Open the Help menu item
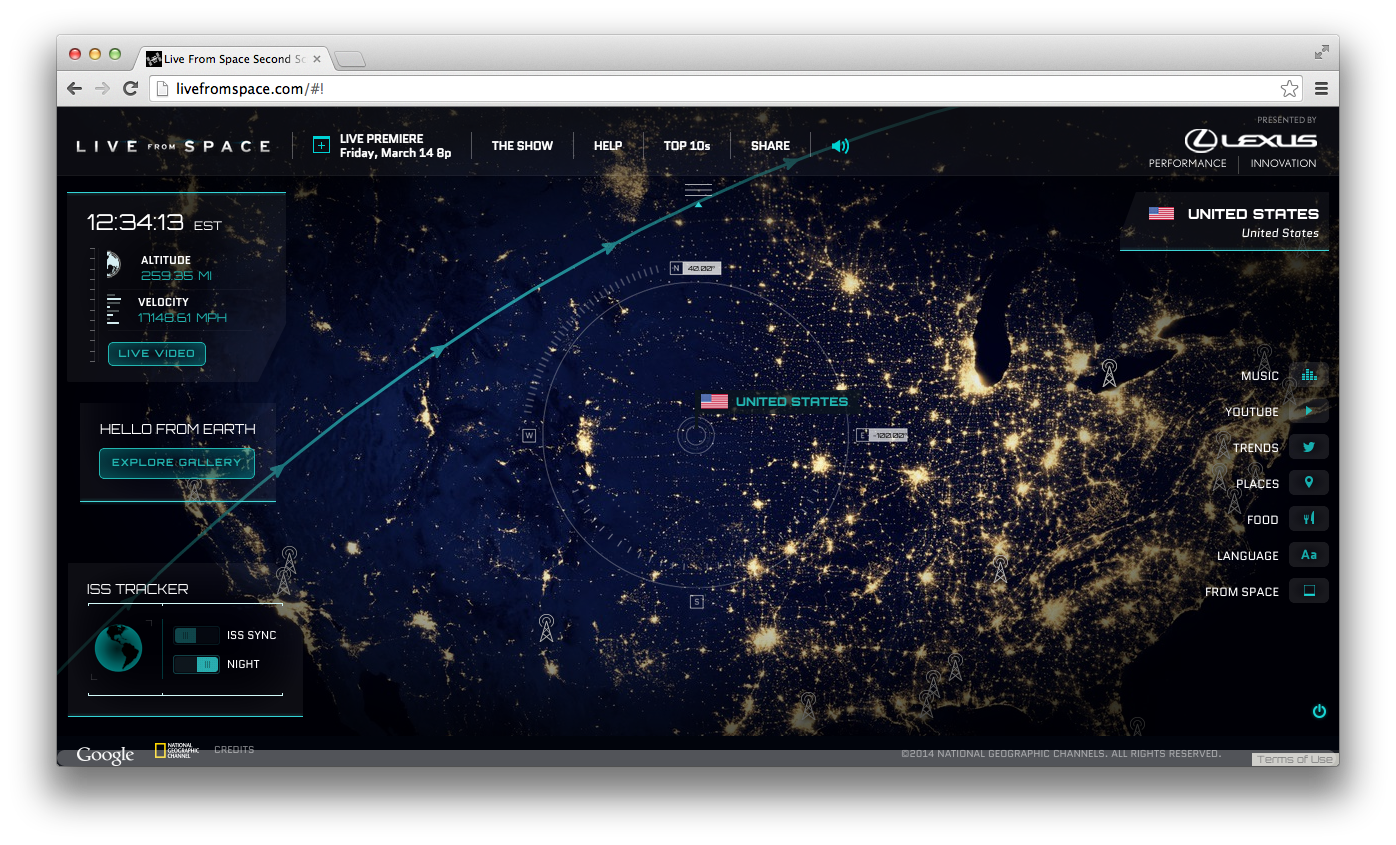 click(x=608, y=146)
